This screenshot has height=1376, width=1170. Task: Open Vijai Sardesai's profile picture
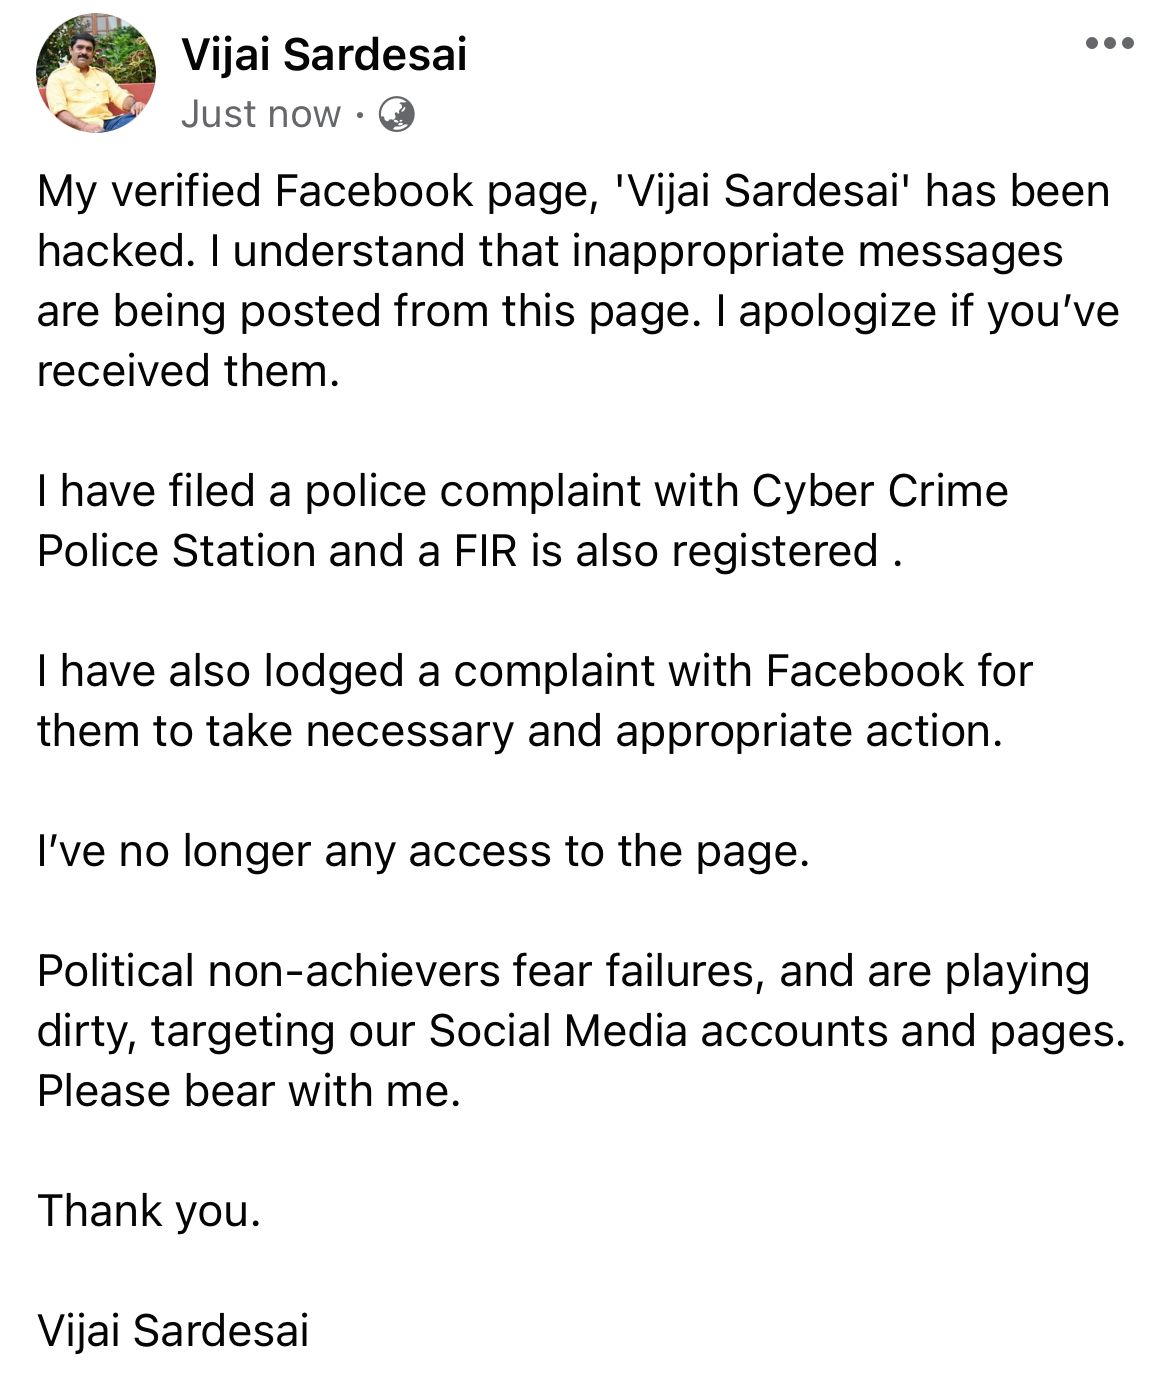point(96,73)
